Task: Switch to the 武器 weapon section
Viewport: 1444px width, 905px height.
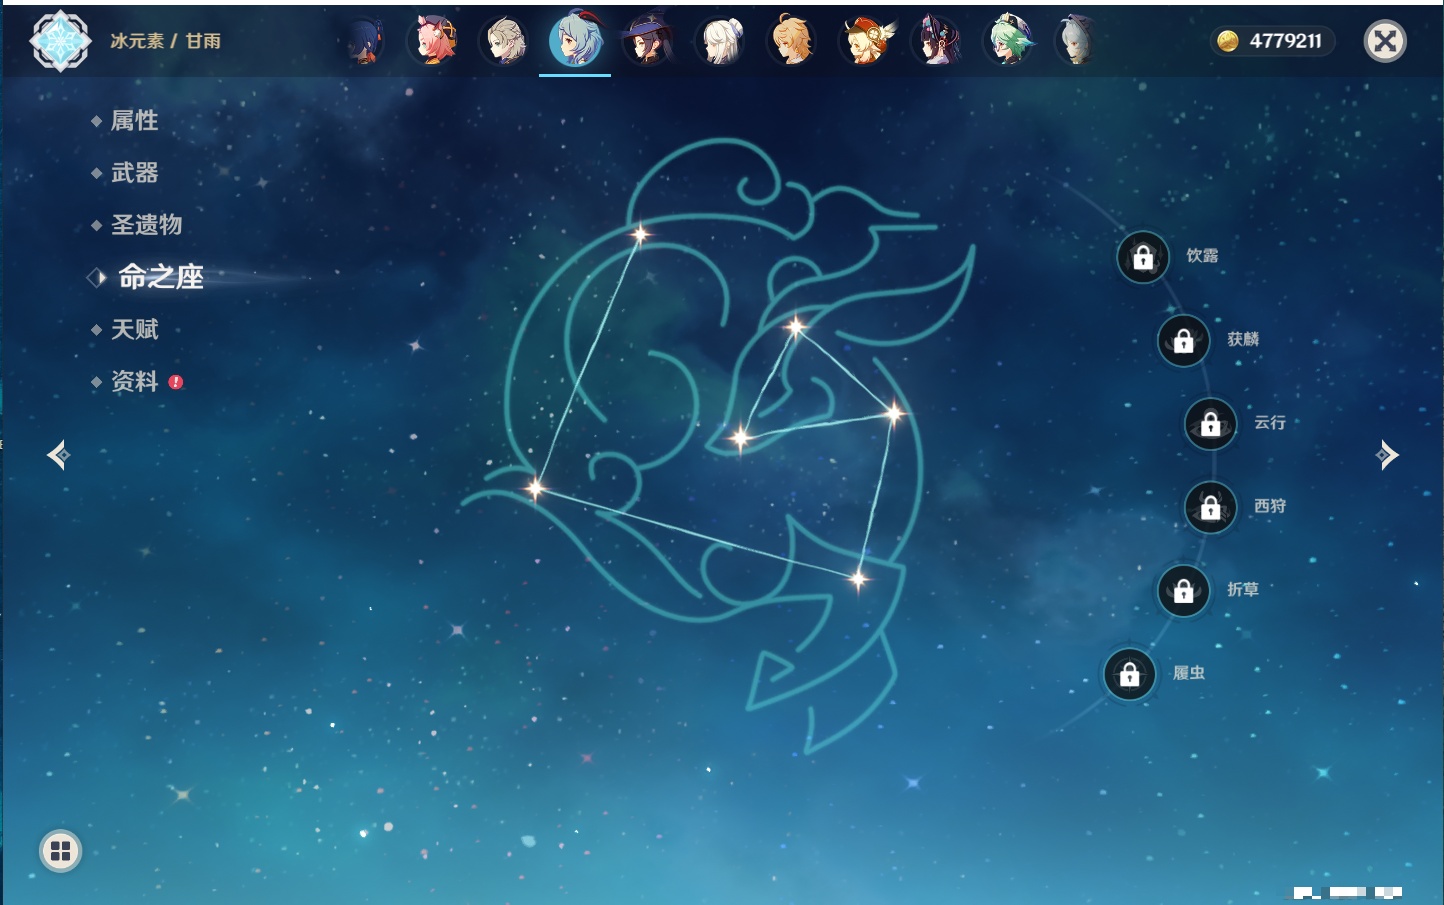Action: [x=134, y=173]
